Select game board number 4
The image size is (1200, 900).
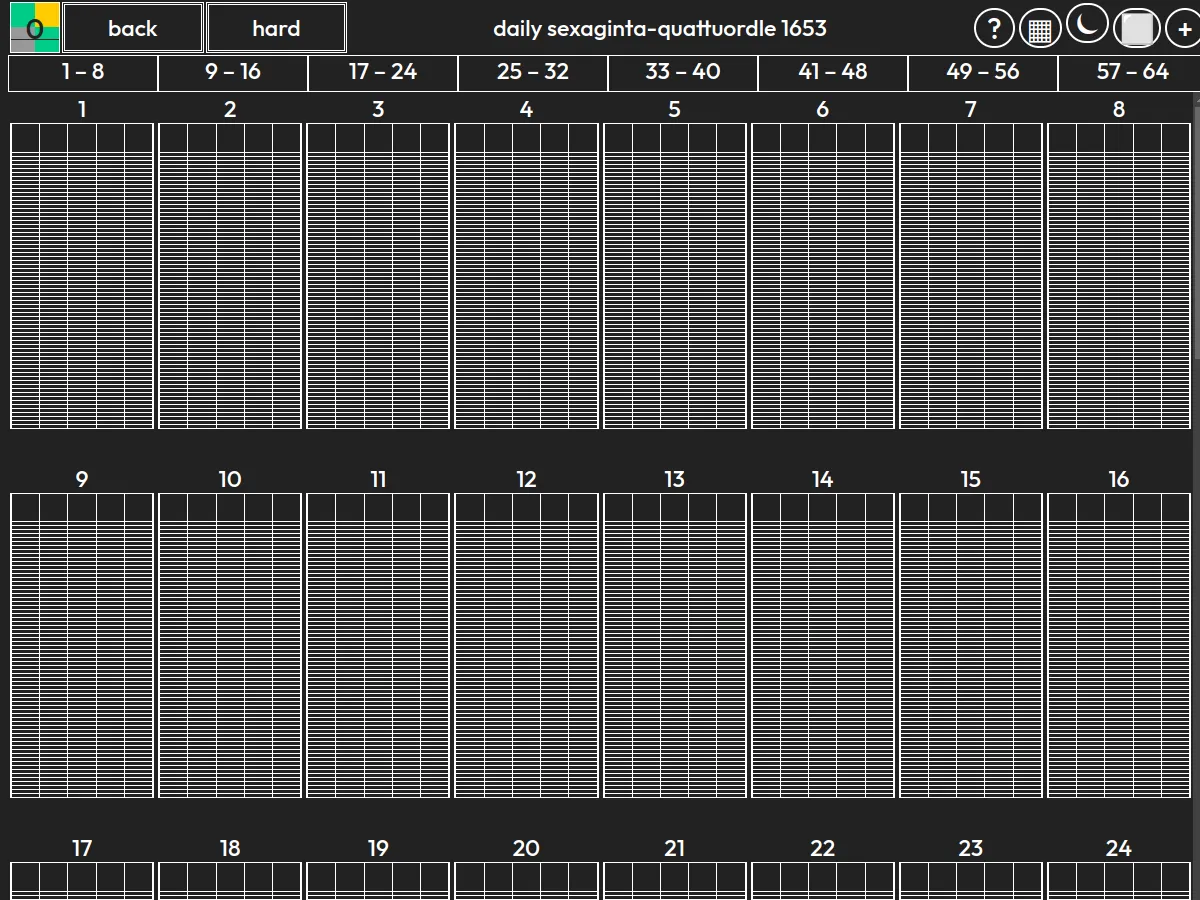(527, 276)
